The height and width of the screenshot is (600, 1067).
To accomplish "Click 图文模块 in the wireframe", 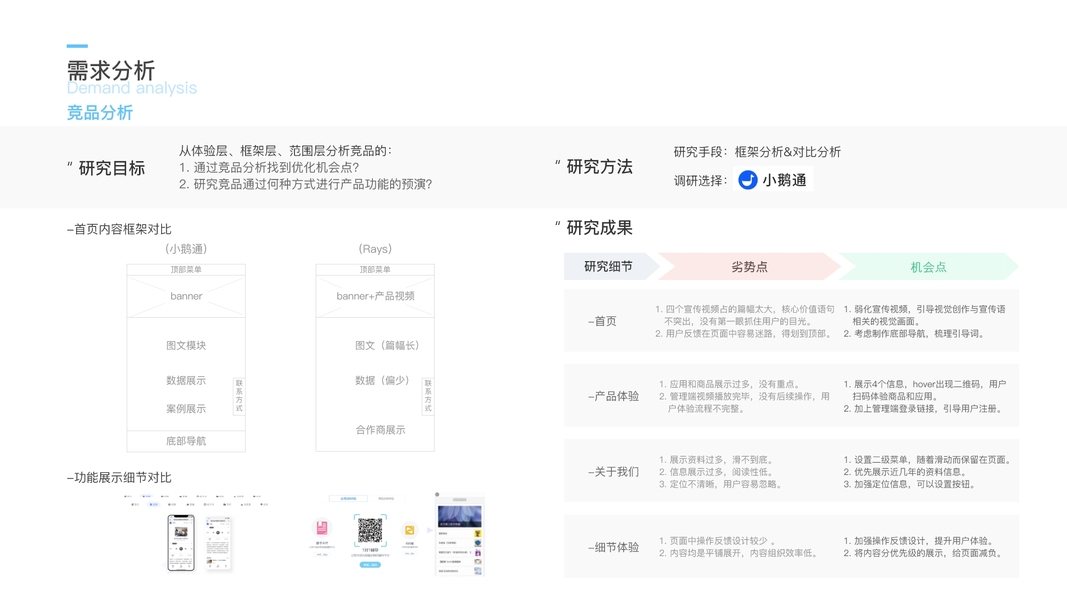I will (186, 346).
